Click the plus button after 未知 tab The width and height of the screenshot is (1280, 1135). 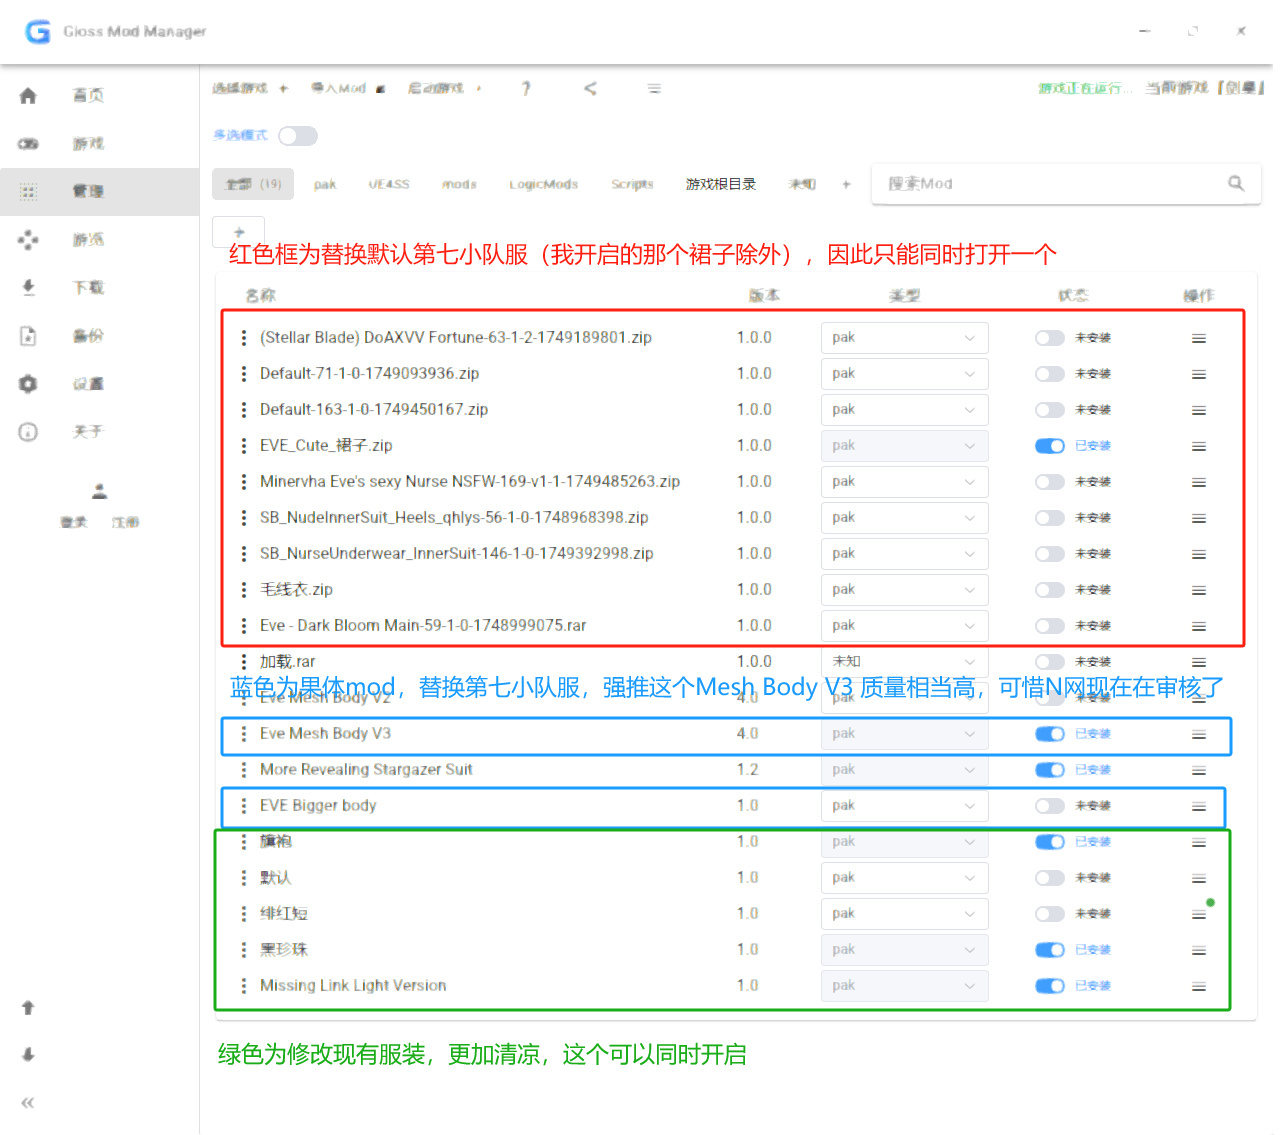click(846, 184)
